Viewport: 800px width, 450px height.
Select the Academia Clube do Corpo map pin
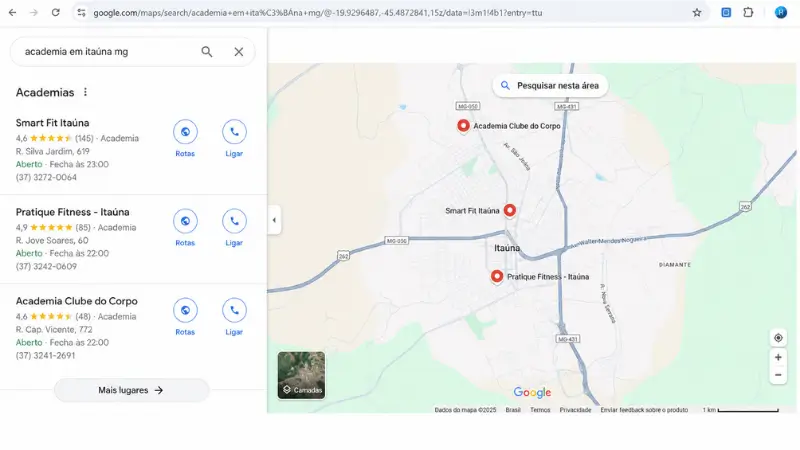(x=463, y=126)
